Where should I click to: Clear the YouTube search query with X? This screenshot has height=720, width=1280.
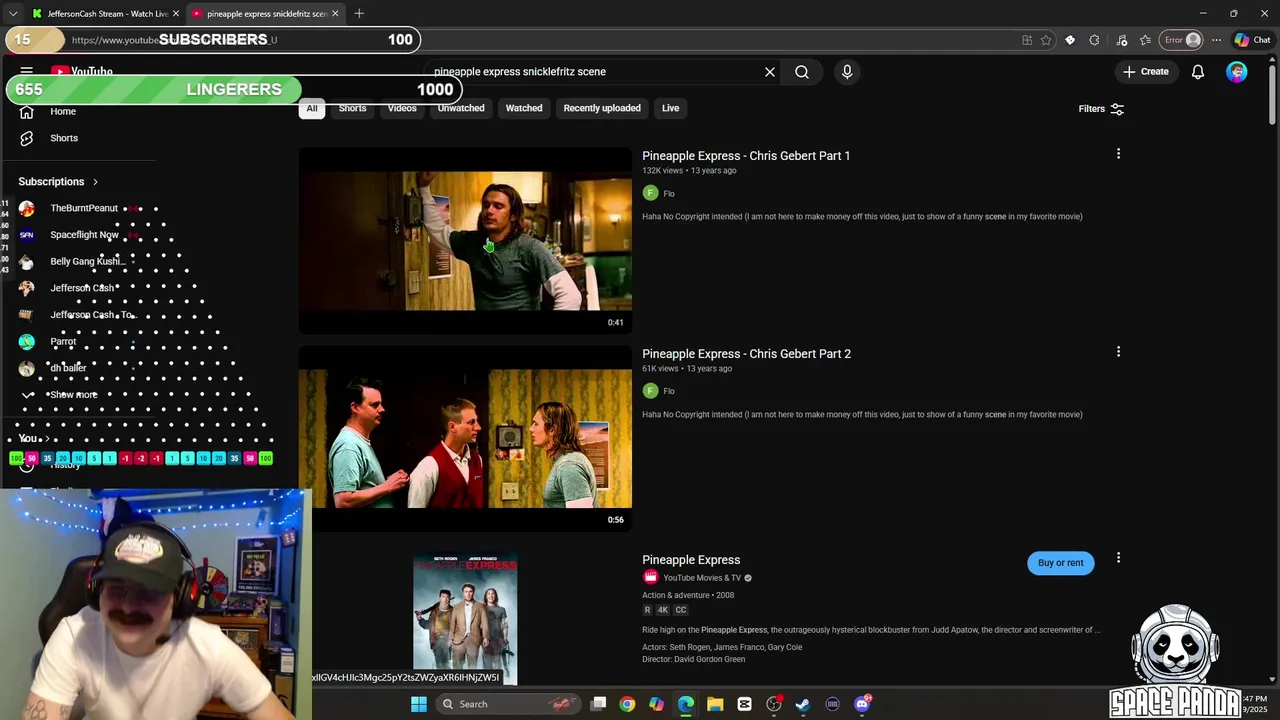(x=770, y=72)
